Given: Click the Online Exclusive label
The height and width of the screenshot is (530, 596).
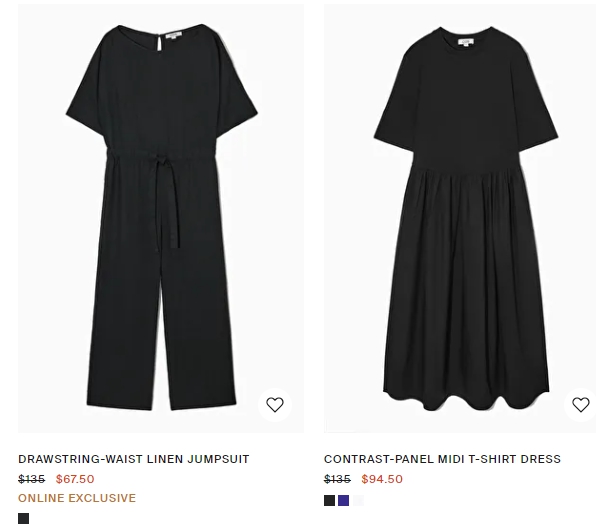Looking at the screenshot, I should coord(77,498).
